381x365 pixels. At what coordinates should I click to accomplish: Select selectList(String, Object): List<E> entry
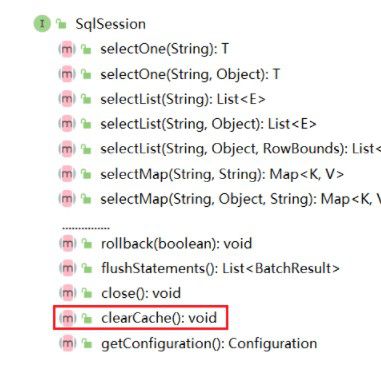click(208, 124)
